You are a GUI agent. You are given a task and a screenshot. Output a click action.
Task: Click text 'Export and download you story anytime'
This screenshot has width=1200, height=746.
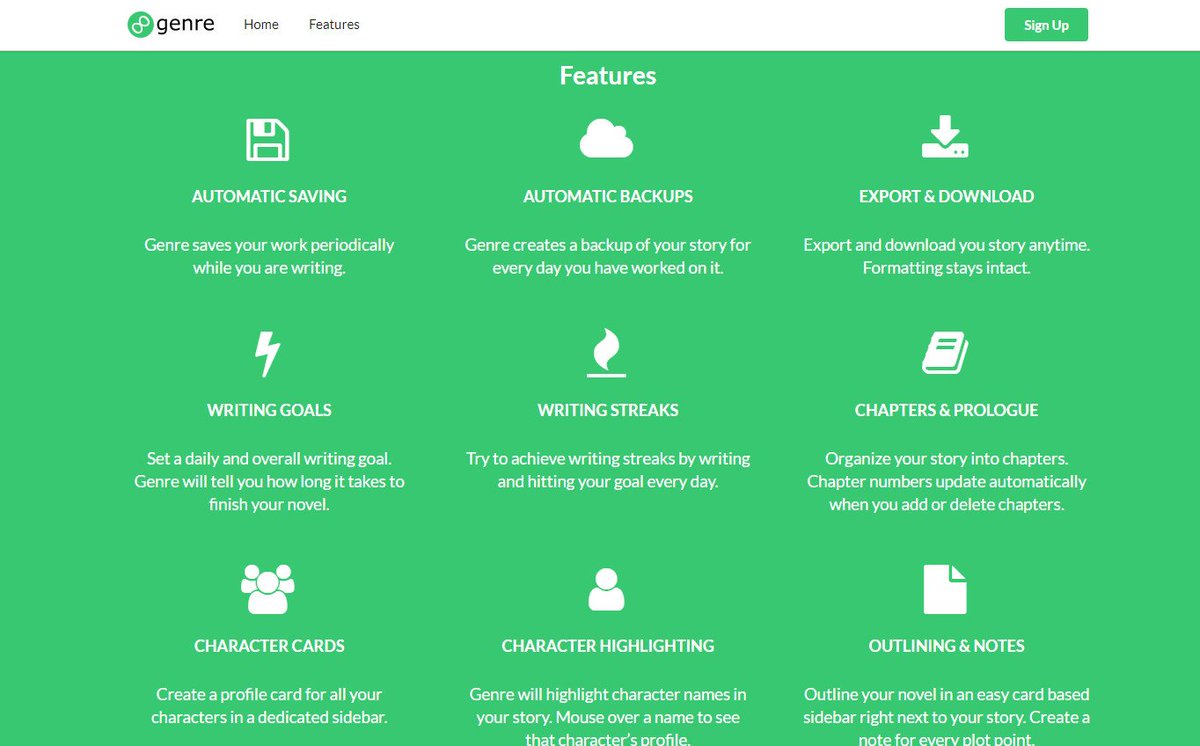tap(946, 245)
